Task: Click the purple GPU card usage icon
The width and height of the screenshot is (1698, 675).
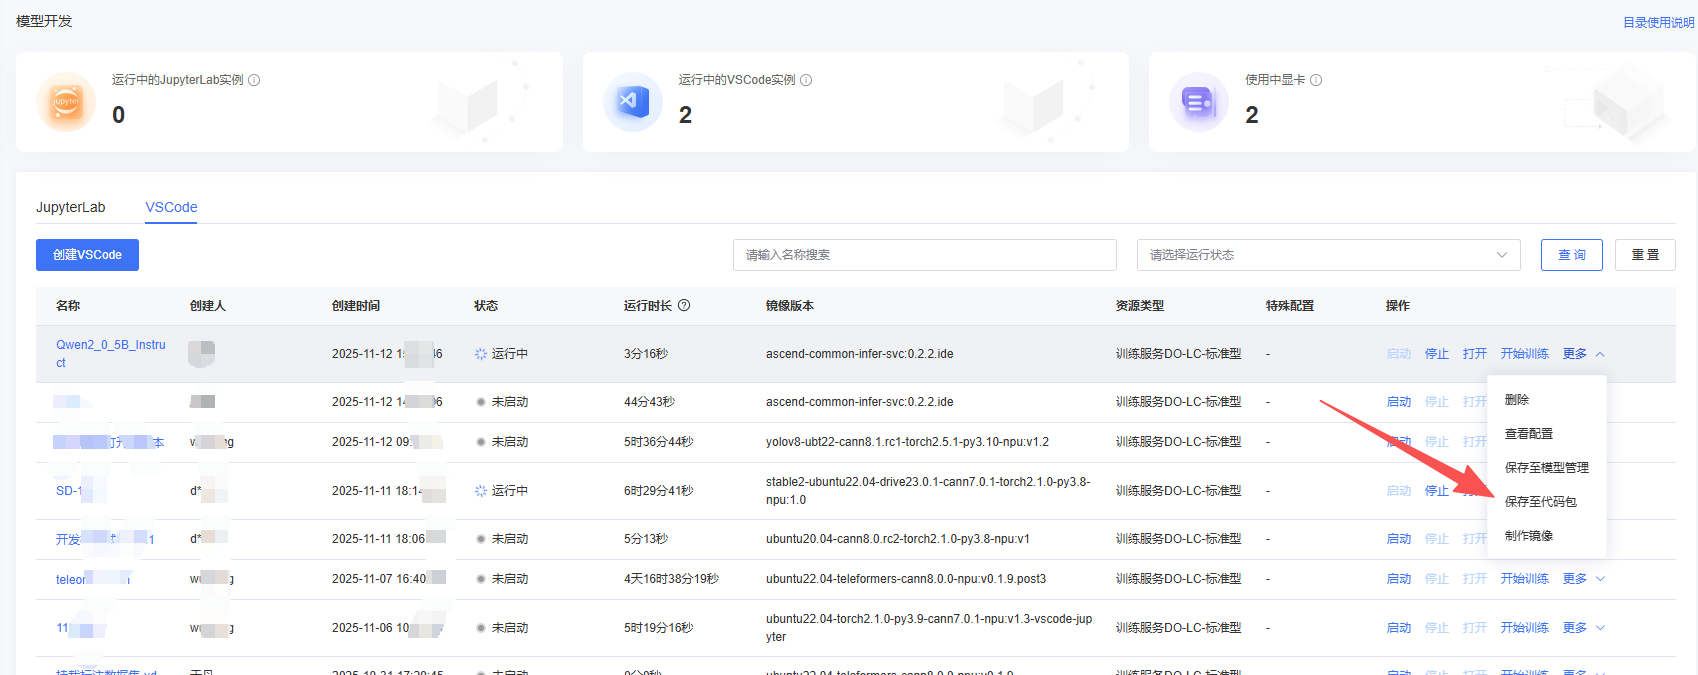Action: pos(1198,102)
